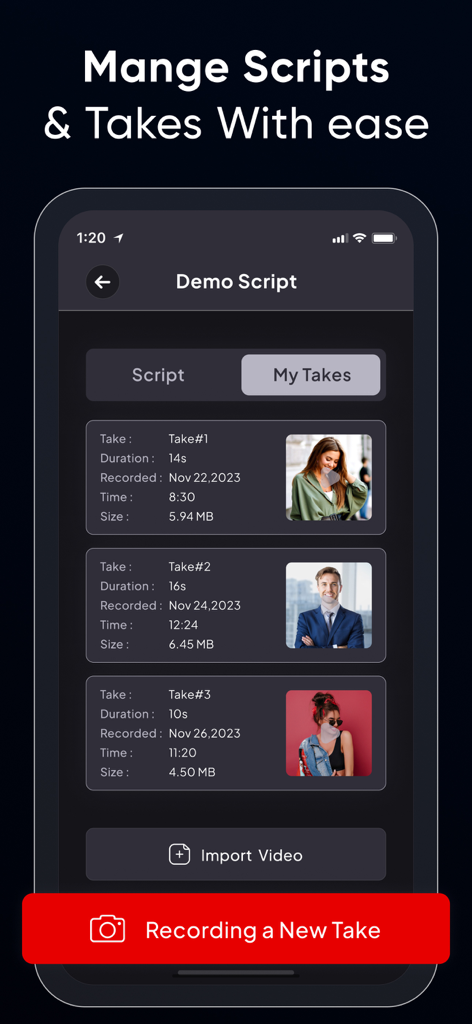472x1024 pixels.
Task: Tap the battery status icon
Action: click(385, 238)
